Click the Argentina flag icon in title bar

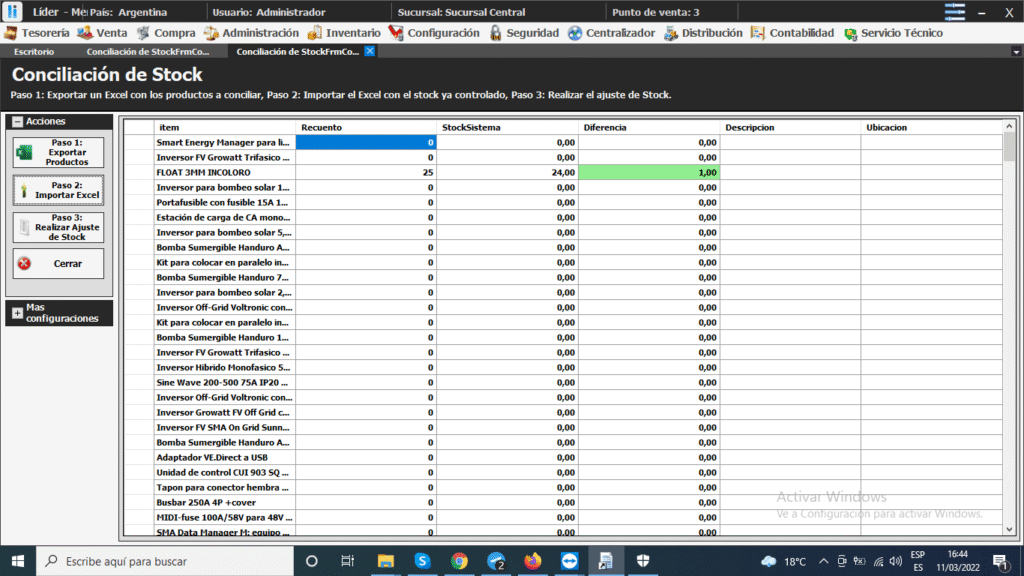955,11
